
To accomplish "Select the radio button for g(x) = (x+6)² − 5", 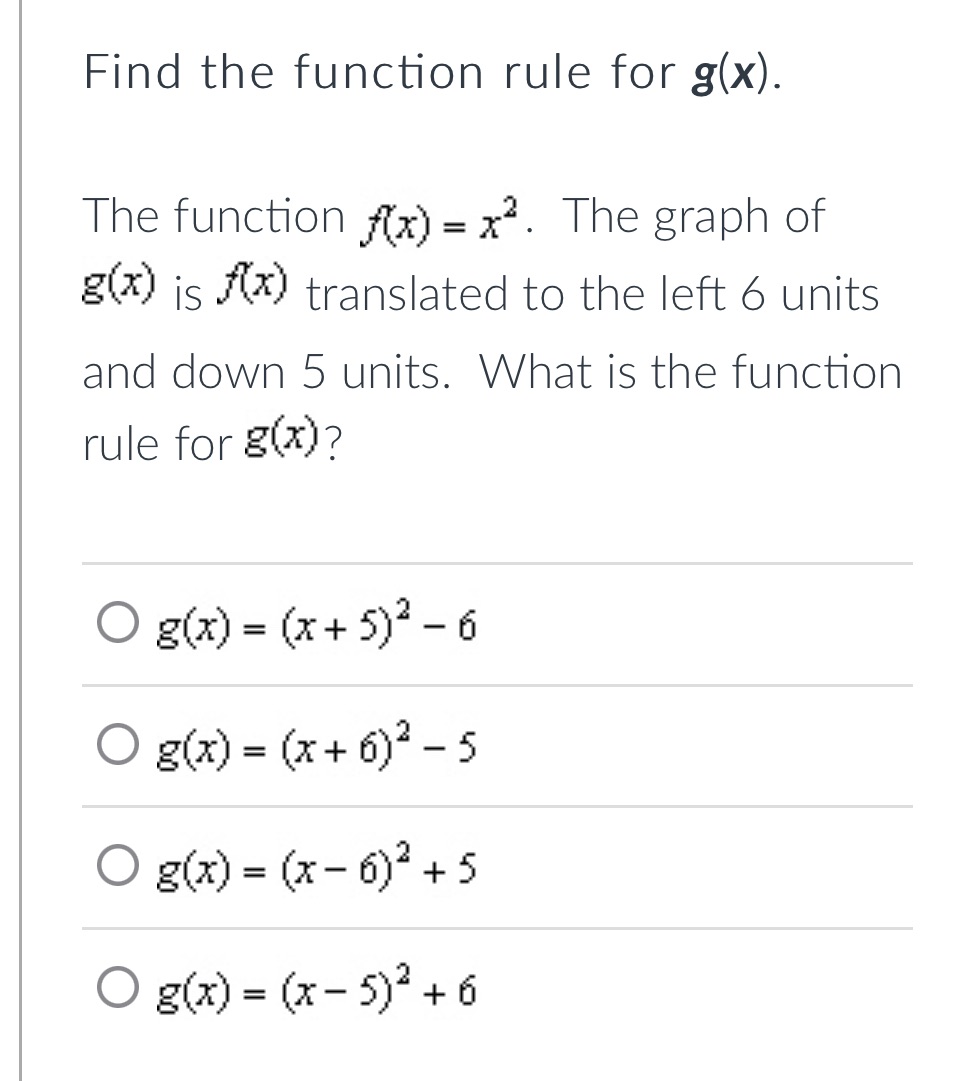I will point(116,745).
